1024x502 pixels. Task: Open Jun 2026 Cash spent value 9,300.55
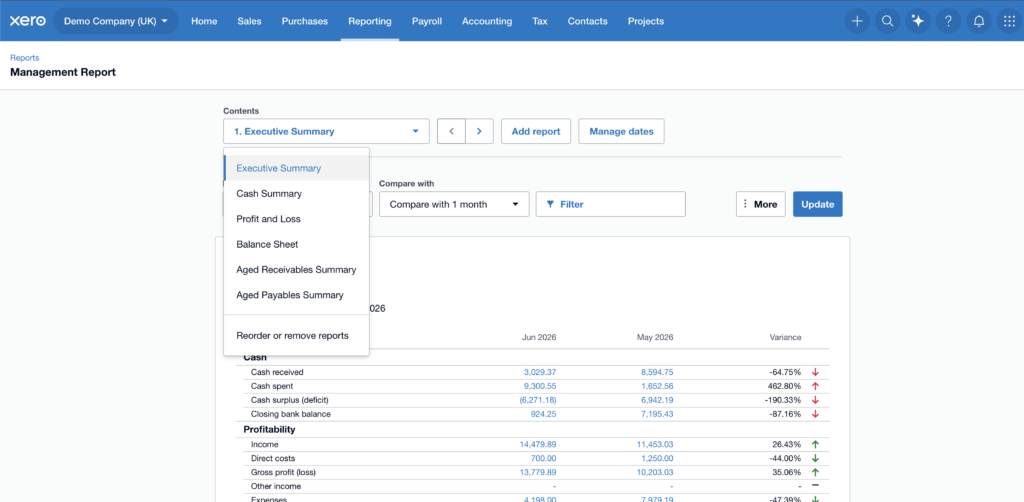pyautogui.click(x=540, y=386)
